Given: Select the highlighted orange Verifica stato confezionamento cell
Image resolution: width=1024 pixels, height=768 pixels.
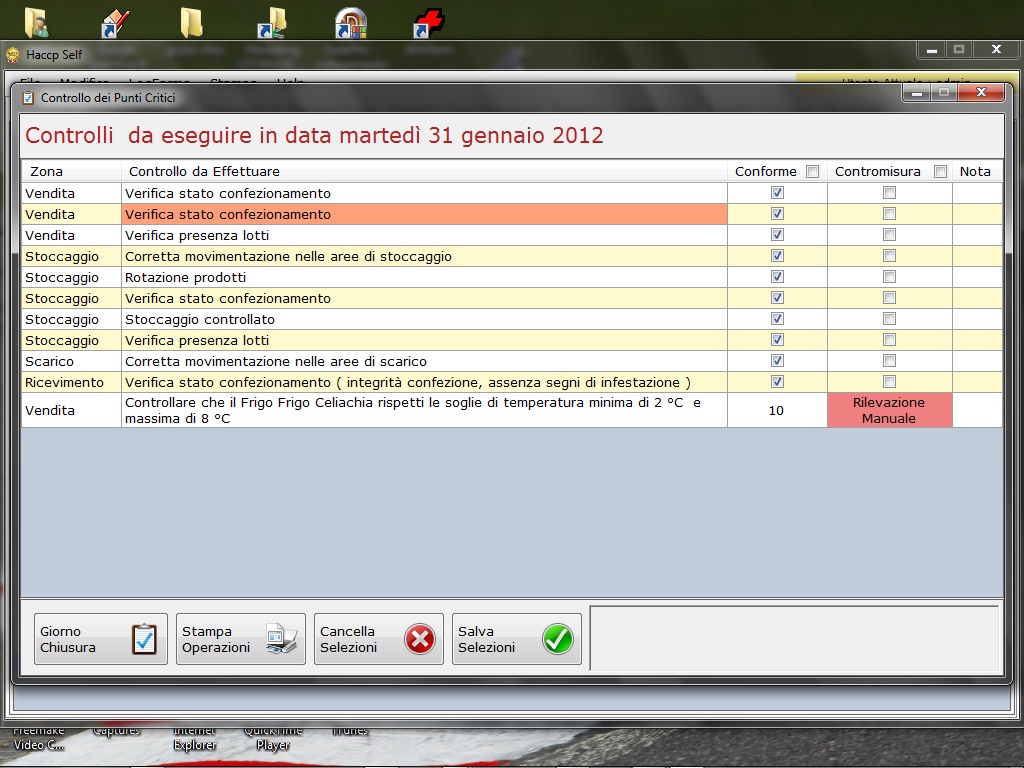Looking at the screenshot, I should click(x=424, y=214).
